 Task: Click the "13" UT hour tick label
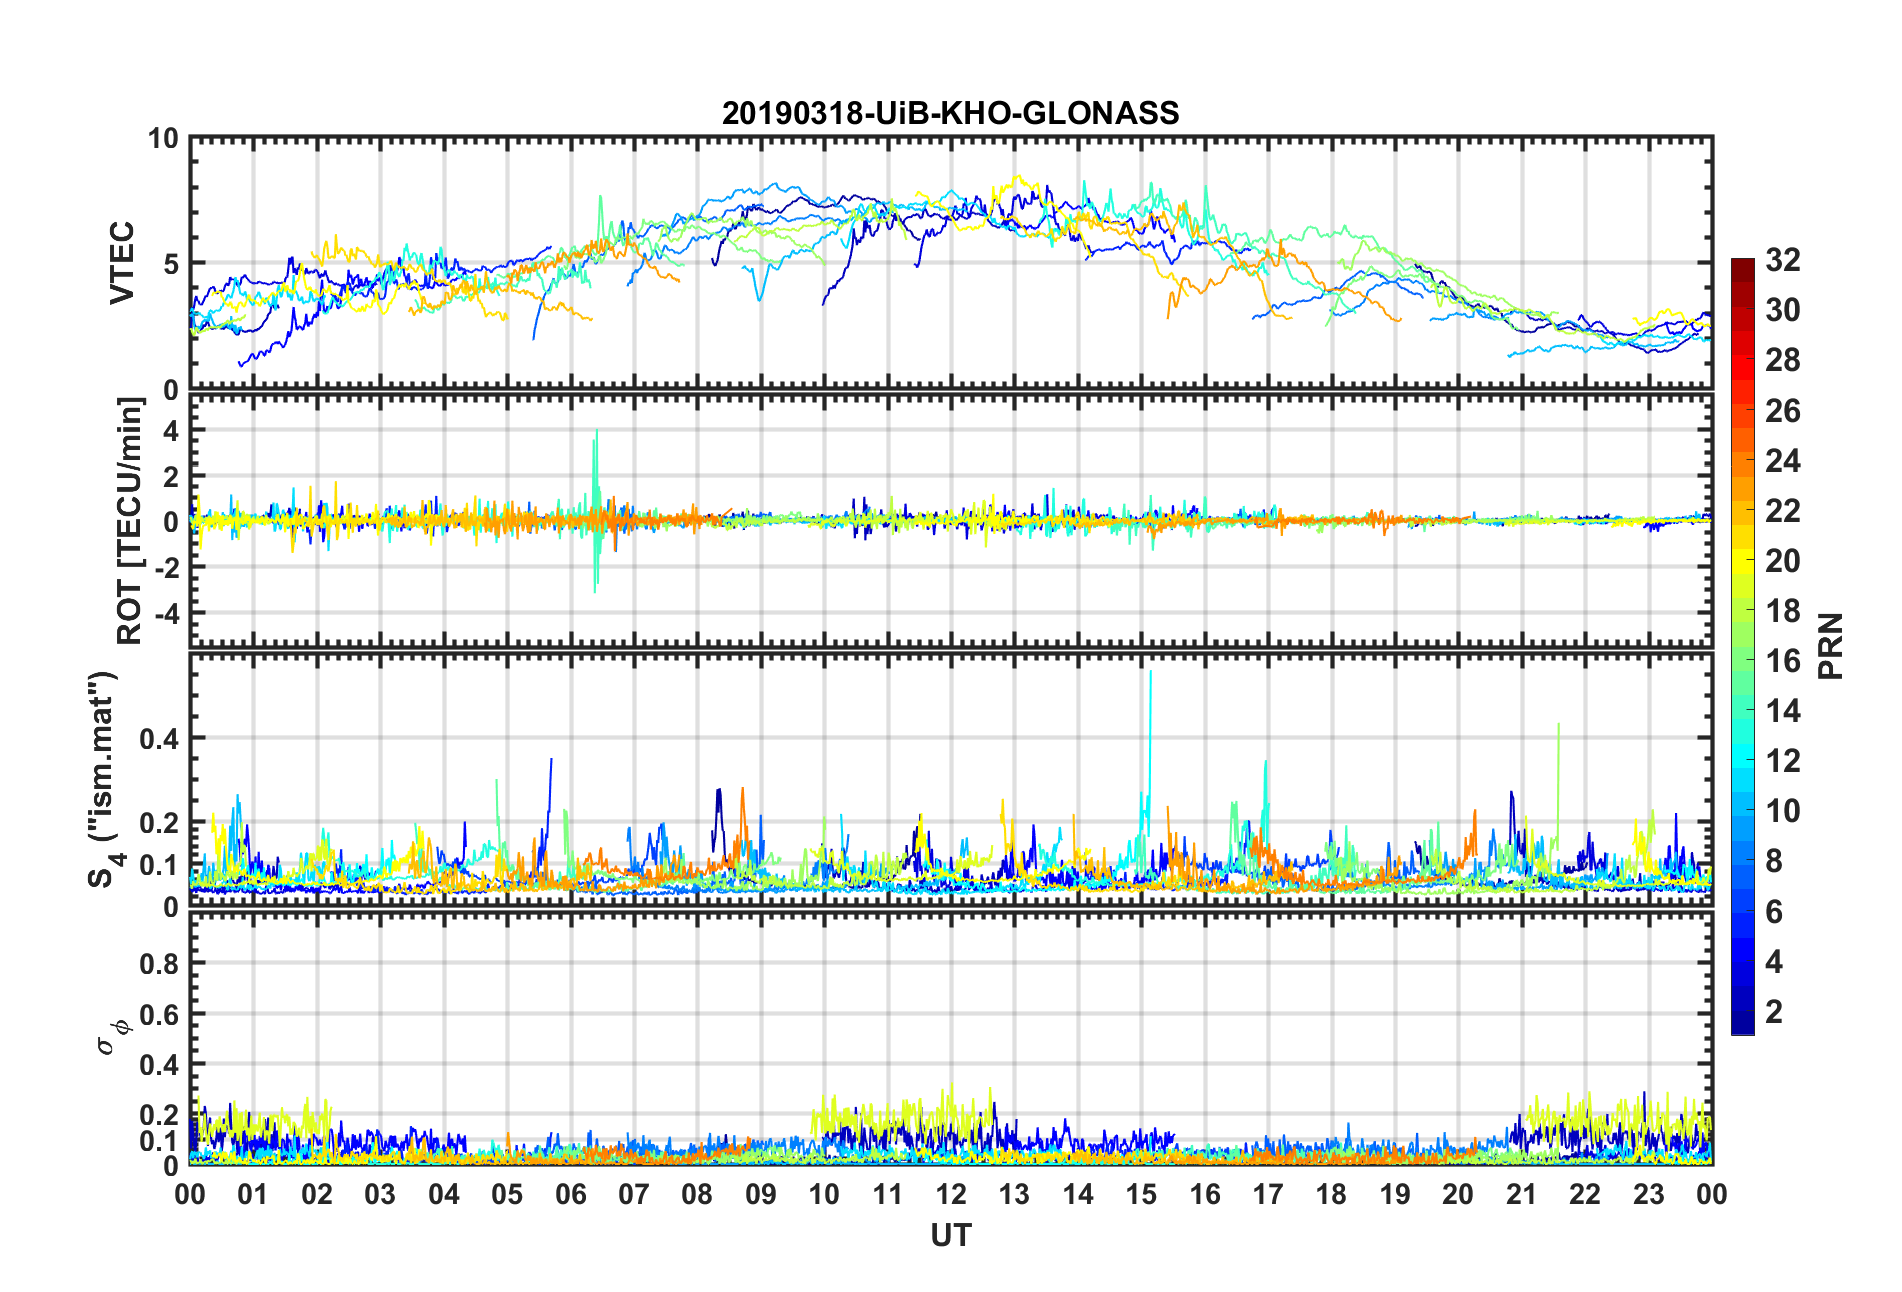1014,1194
